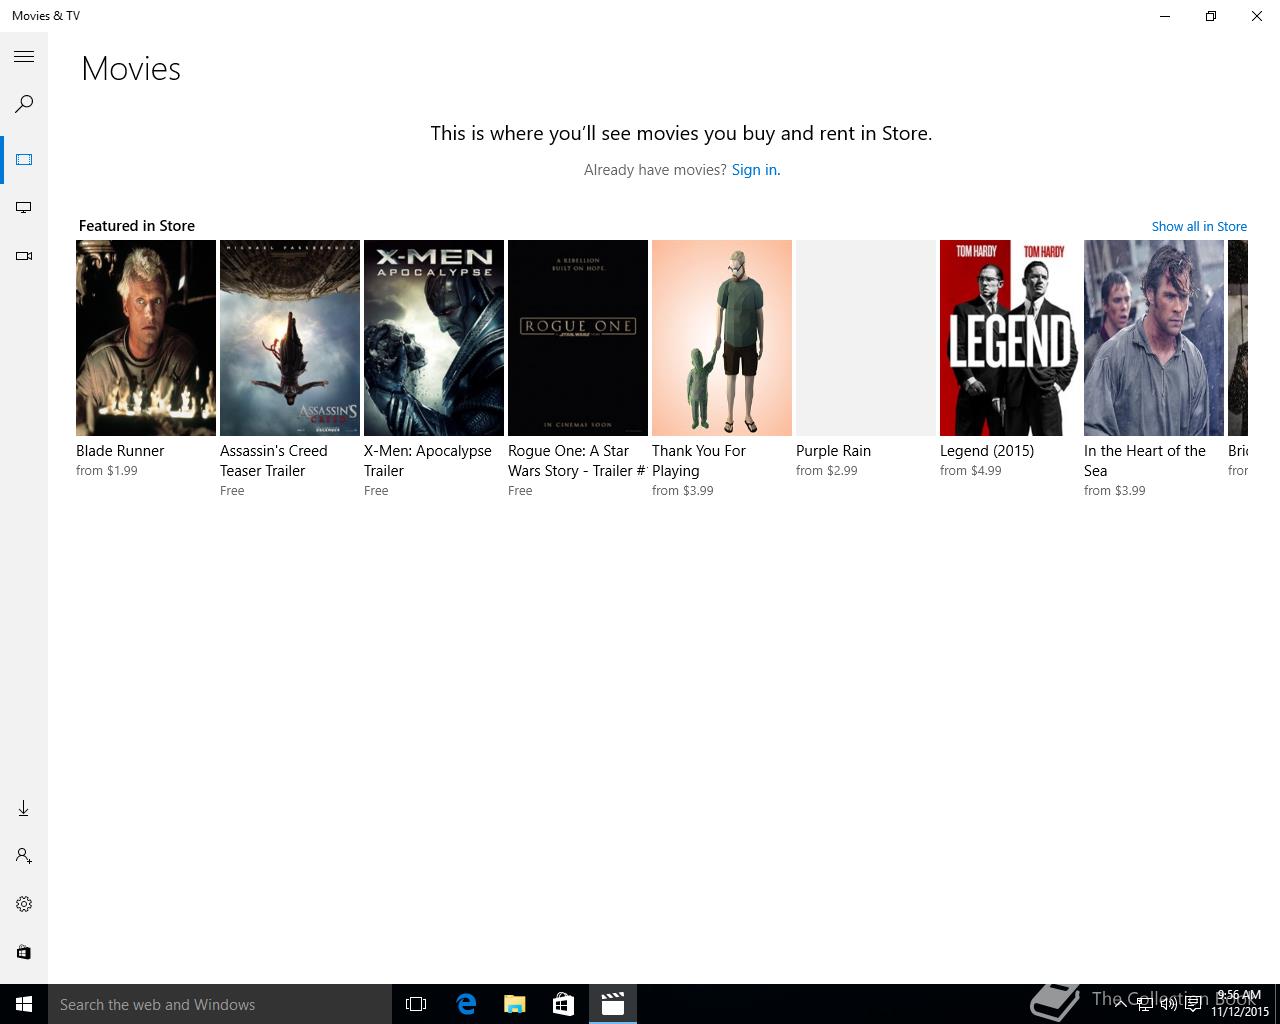Click the Movies & TV taskbar icon
1280x1024 pixels.
point(613,1004)
